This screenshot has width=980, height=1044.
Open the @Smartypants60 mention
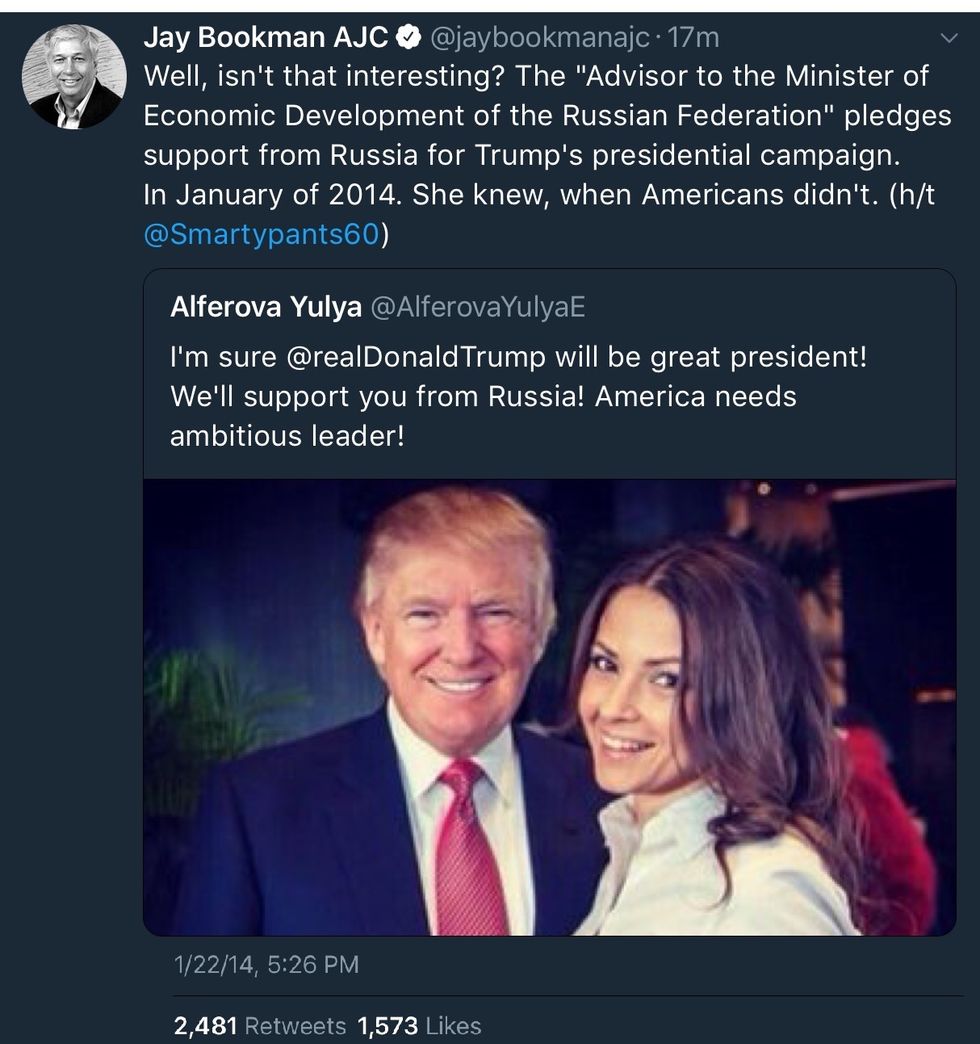(260, 234)
